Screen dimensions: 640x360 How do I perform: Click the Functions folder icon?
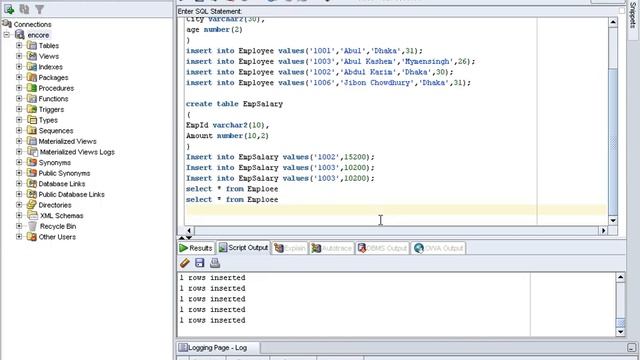coord(31,98)
